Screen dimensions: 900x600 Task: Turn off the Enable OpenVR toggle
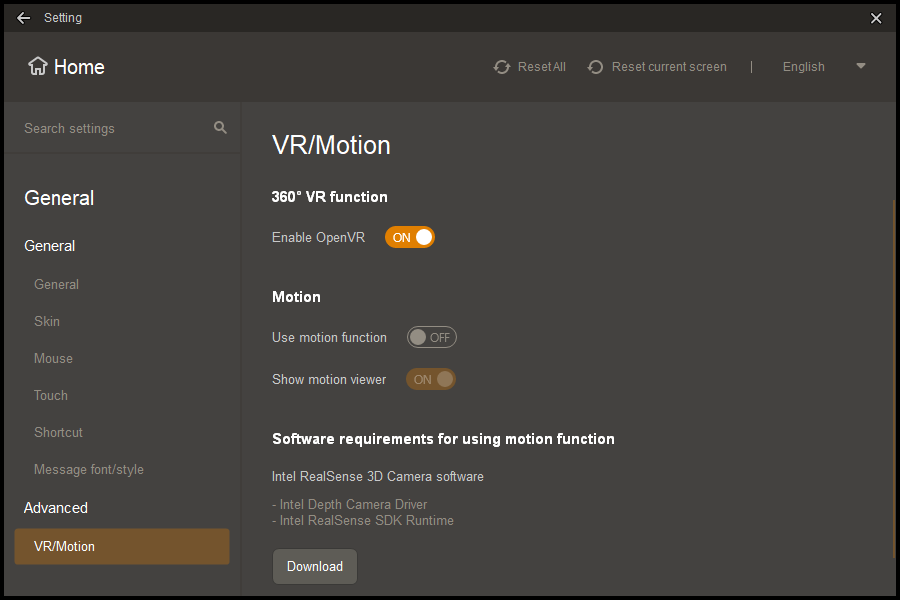point(410,237)
